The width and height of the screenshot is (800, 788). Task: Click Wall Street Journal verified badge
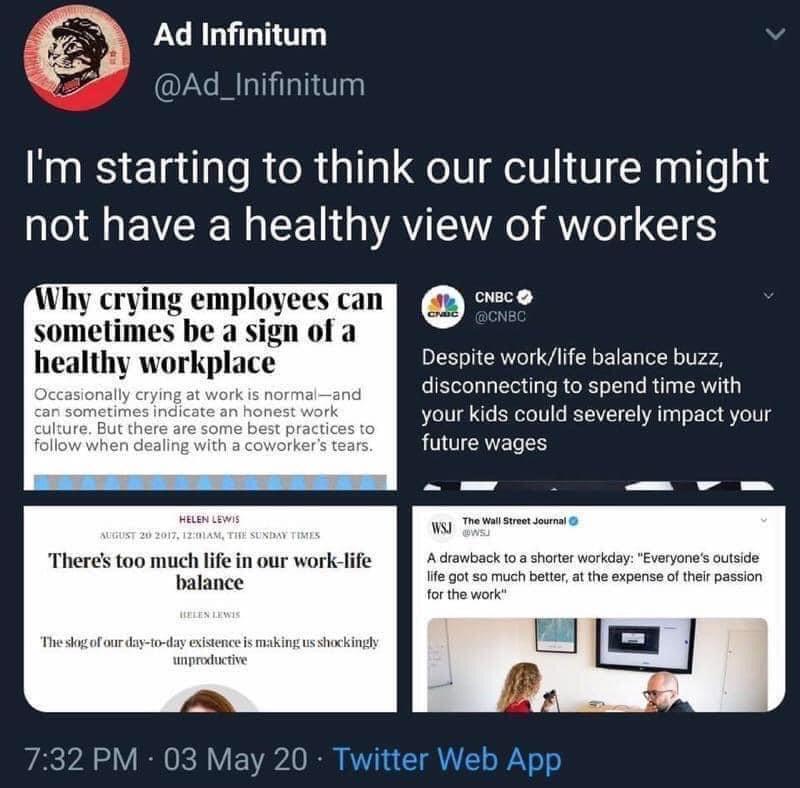tap(573, 521)
